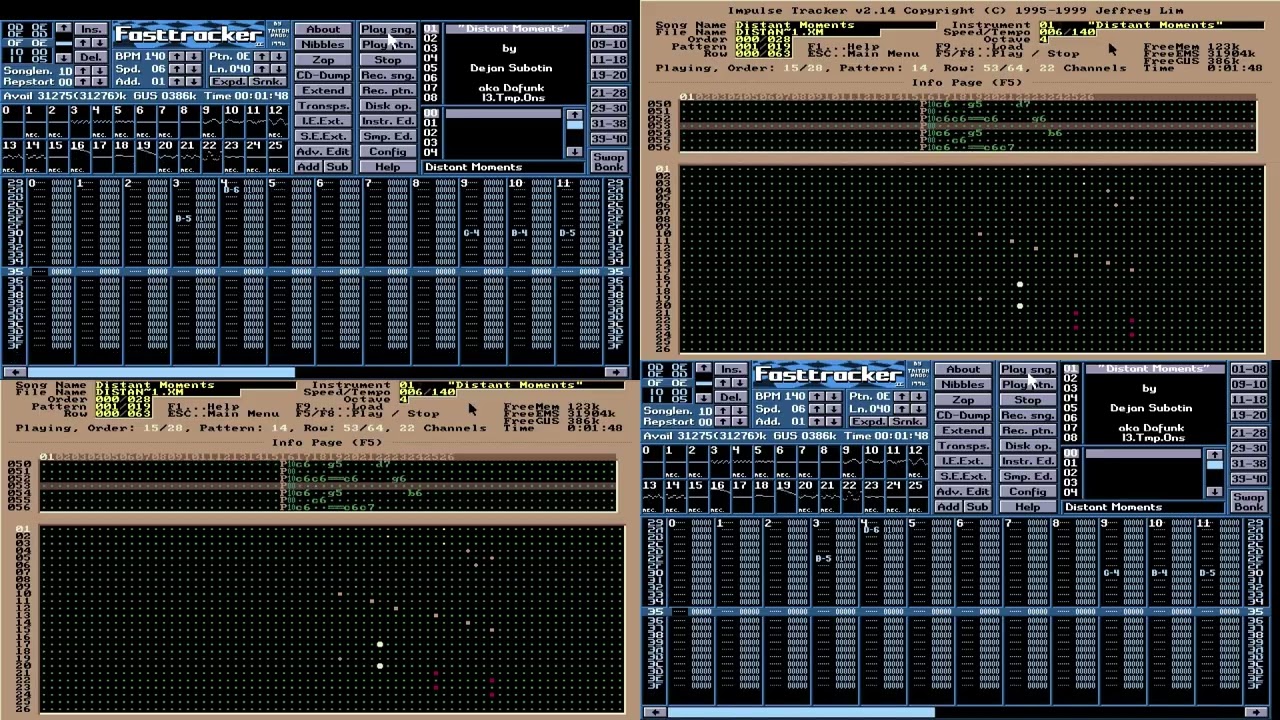Click Del. button in upper FastTracker
Screen dimensions: 1280x720
(91, 57)
